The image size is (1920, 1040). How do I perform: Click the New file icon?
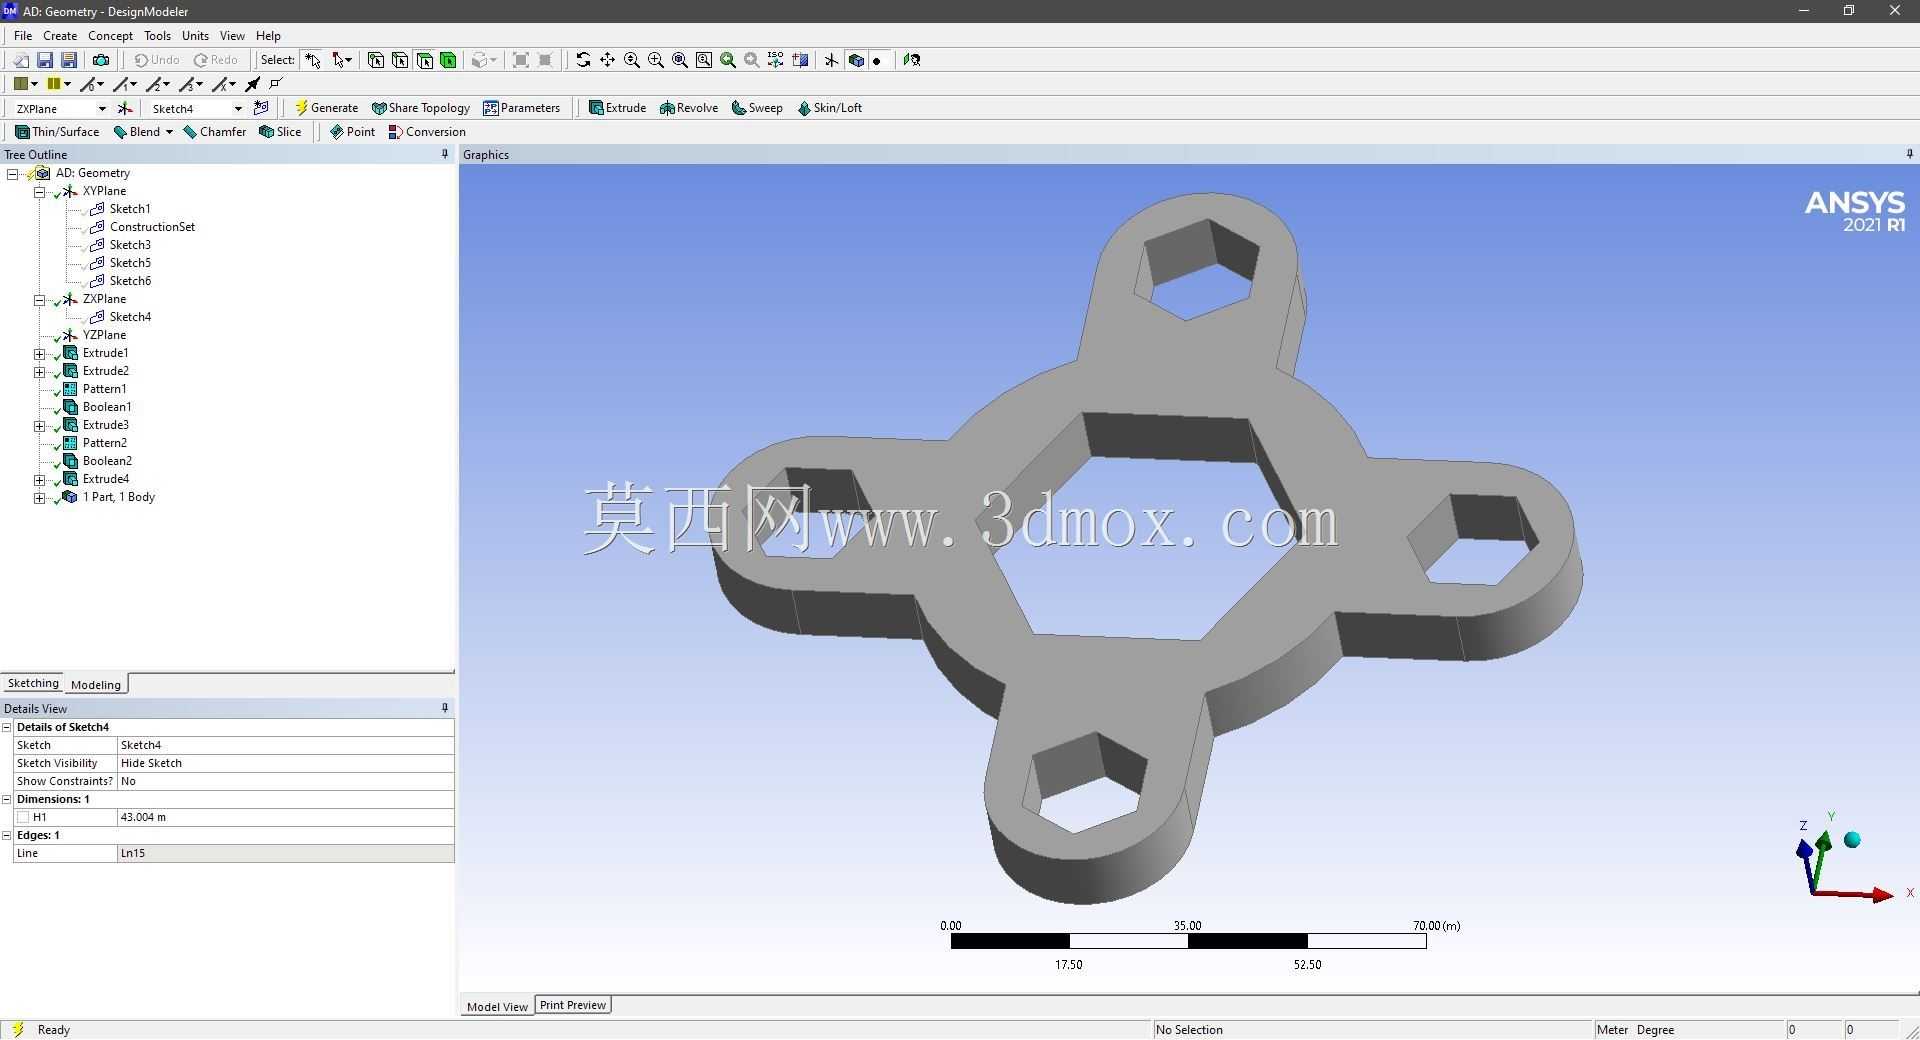[x=20, y=60]
